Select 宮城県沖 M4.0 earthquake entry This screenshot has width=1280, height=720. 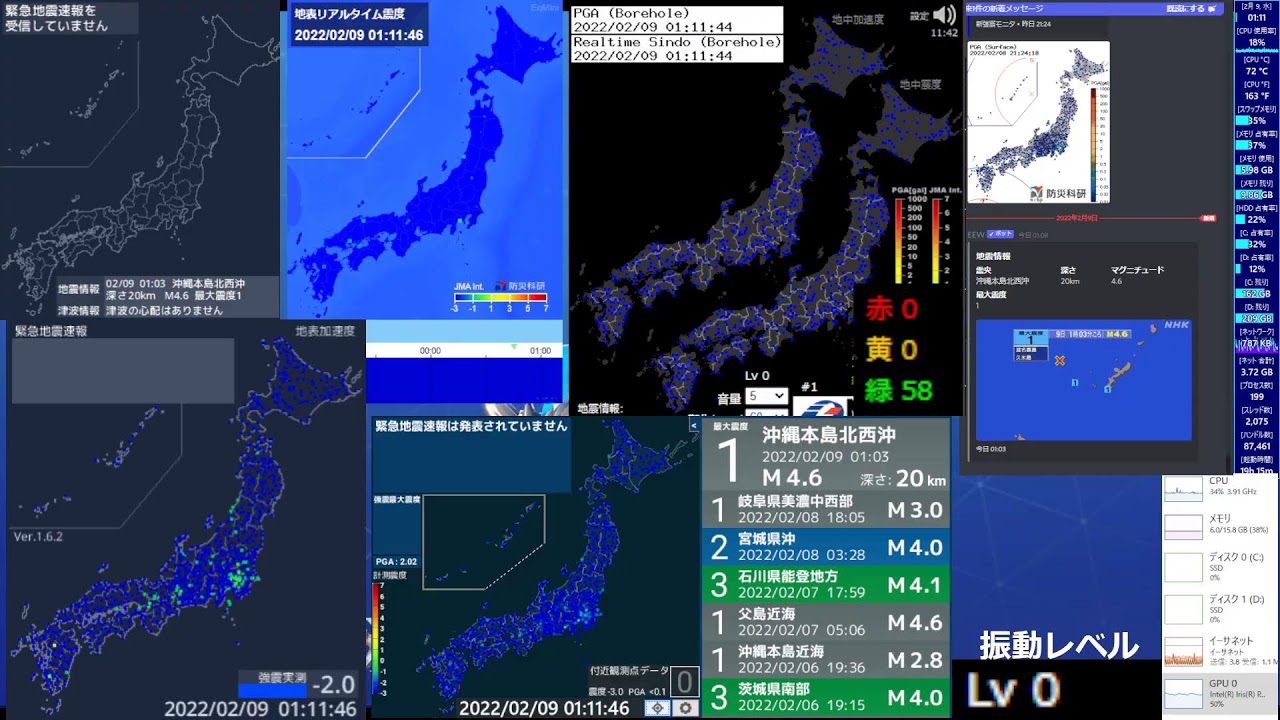(x=826, y=547)
